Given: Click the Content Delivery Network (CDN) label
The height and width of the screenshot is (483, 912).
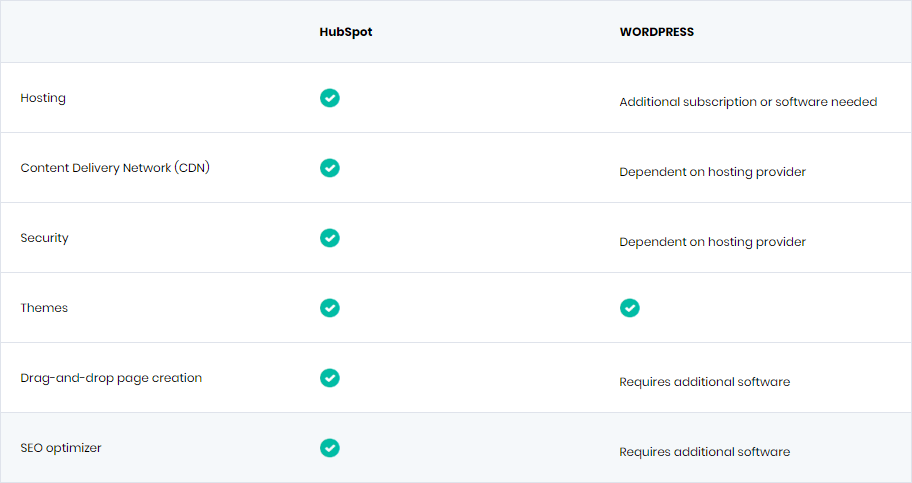Looking at the screenshot, I should coord(115,168).
